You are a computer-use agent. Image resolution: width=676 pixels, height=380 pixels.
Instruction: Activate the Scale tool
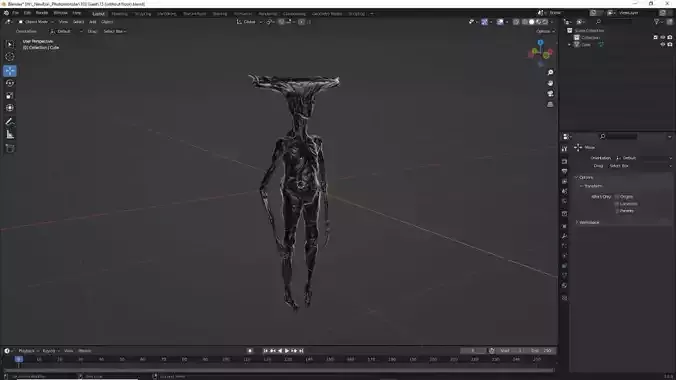coord(10,96)
